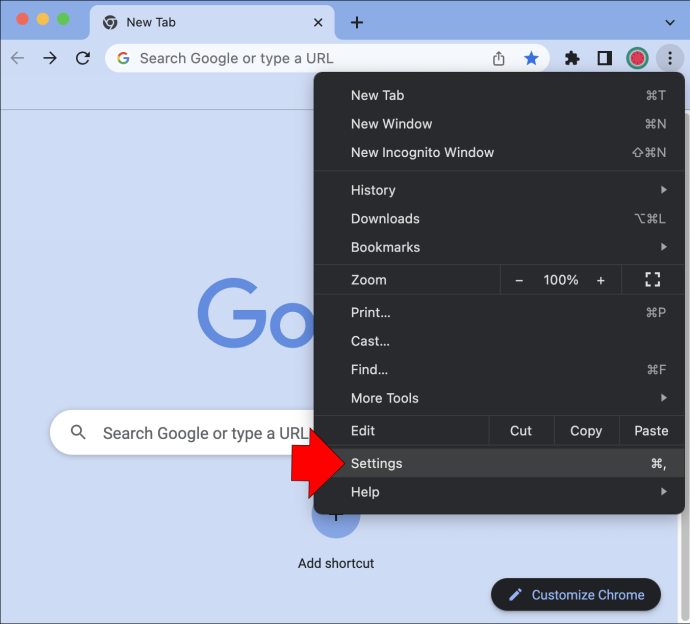
Task: Open the Extensions puzzle icon
Action: [572, 58]
